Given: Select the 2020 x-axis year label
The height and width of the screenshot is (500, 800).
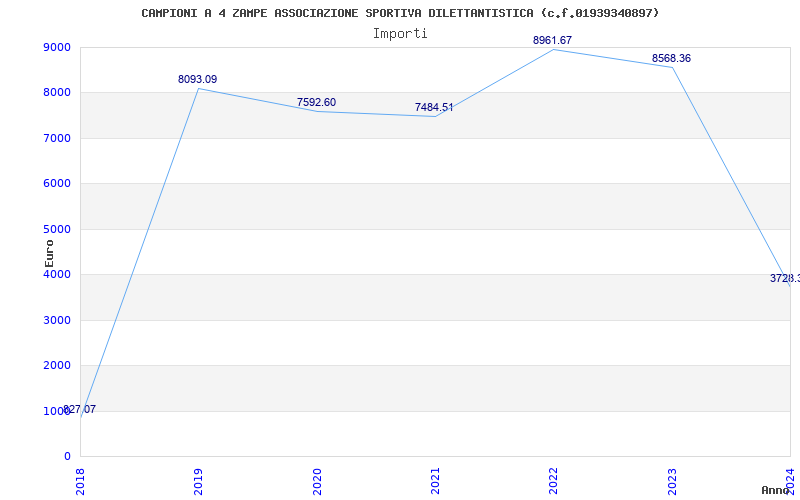Looking at the screenshot, I should point(317,481).
